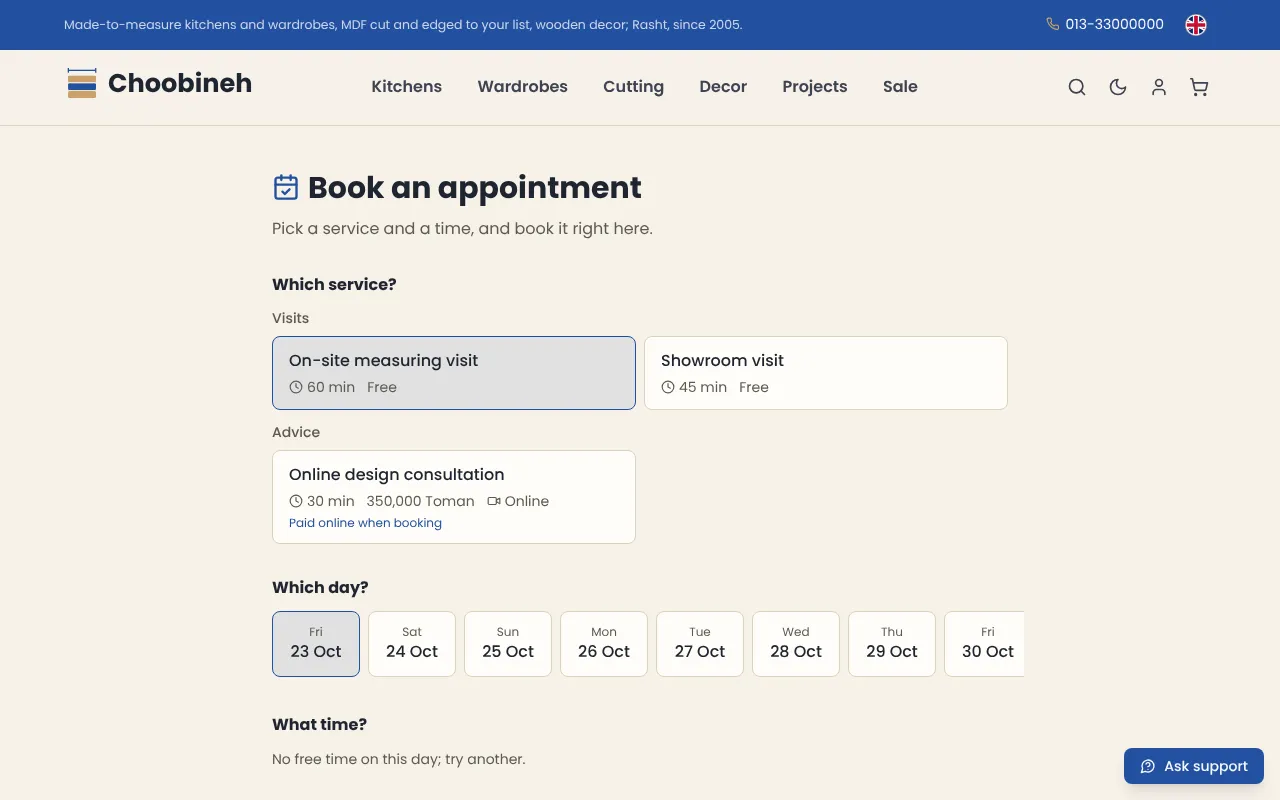Click the Choobineh logo icon
This screenshot has height=800, width=1280.
[82, 83]
